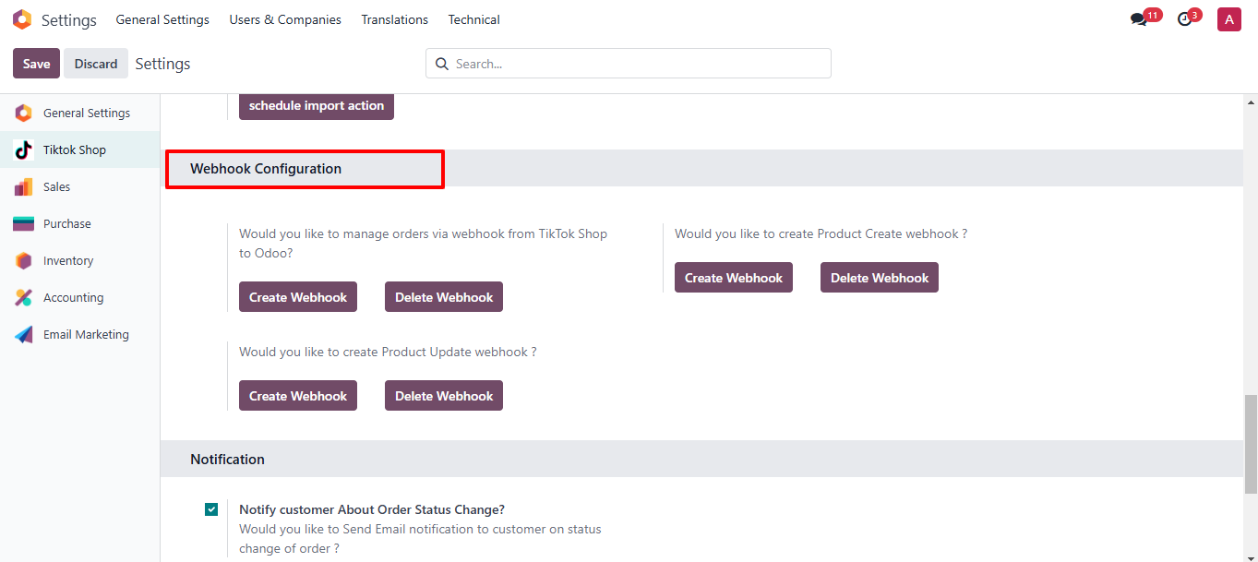Screen dimensions: 1258x562
Task: Open the user avatar menu
Action: (1229, 19)
